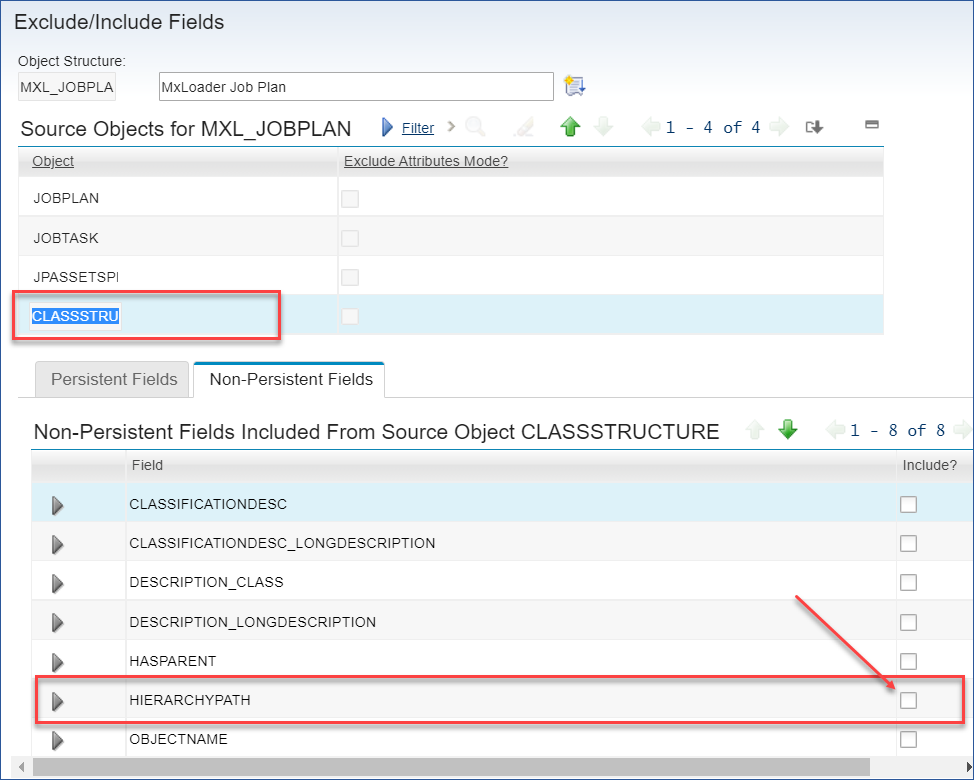Download the Source Objects table
The height and width of the screenshot is (780, 974).
[x=814, y=127]
